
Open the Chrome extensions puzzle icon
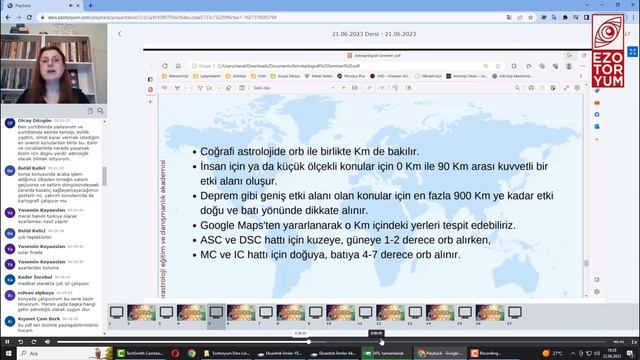click(565, 18)
